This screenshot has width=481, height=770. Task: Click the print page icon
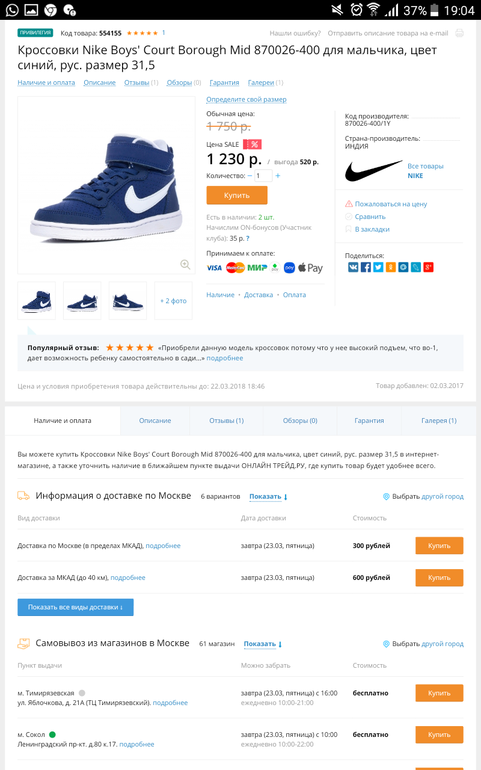(x=459, y=33)
